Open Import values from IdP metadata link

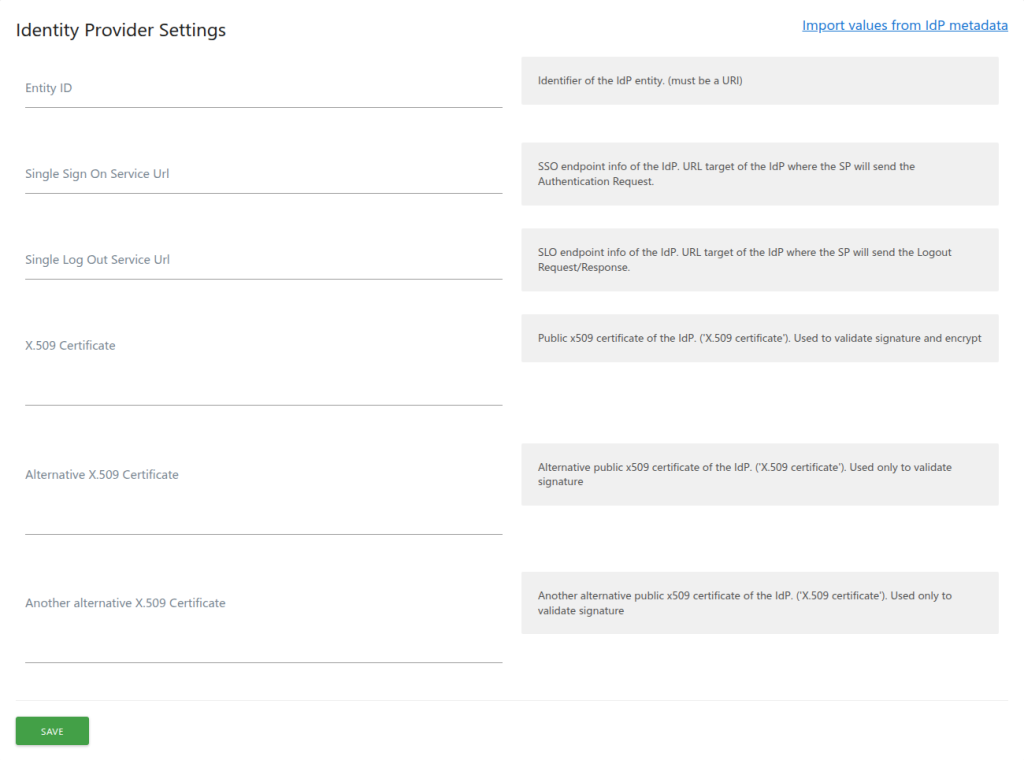point(904,25)
